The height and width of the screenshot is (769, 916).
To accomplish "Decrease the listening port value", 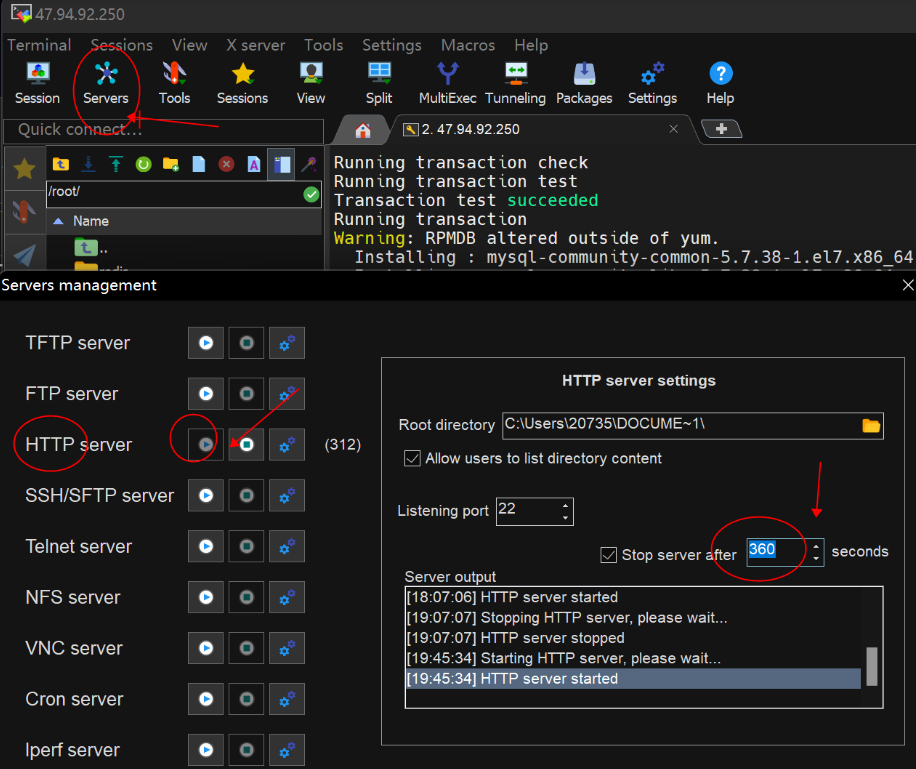I will point(565,518).
